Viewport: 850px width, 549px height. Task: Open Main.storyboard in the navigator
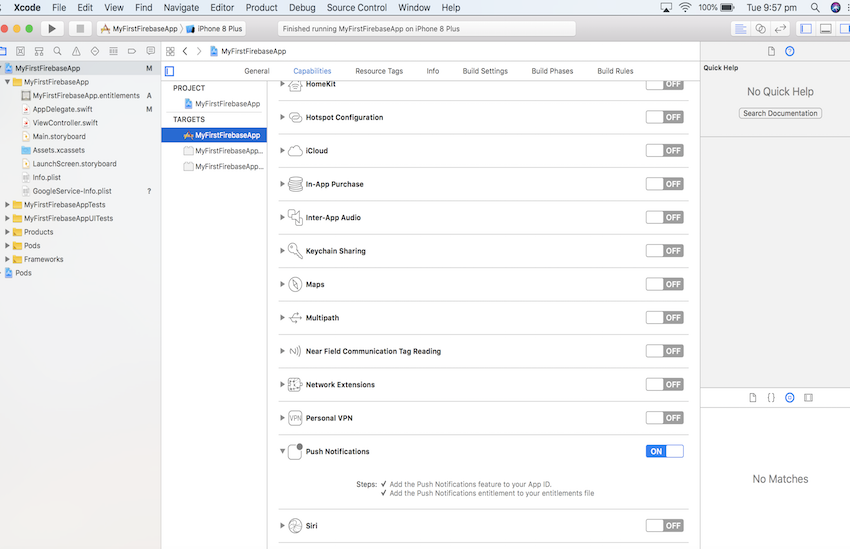point(59,137)
